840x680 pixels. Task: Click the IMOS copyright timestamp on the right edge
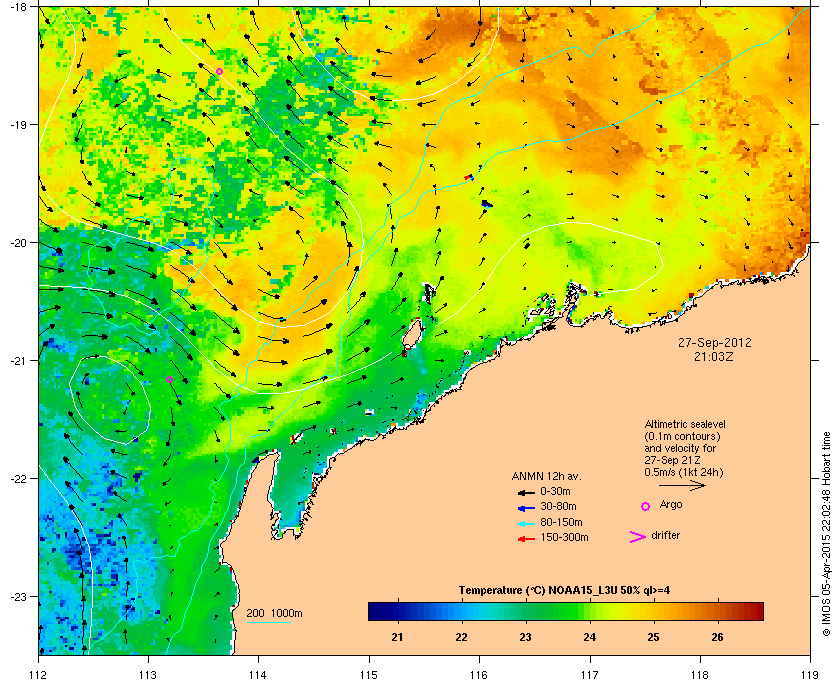coord(826,535)
